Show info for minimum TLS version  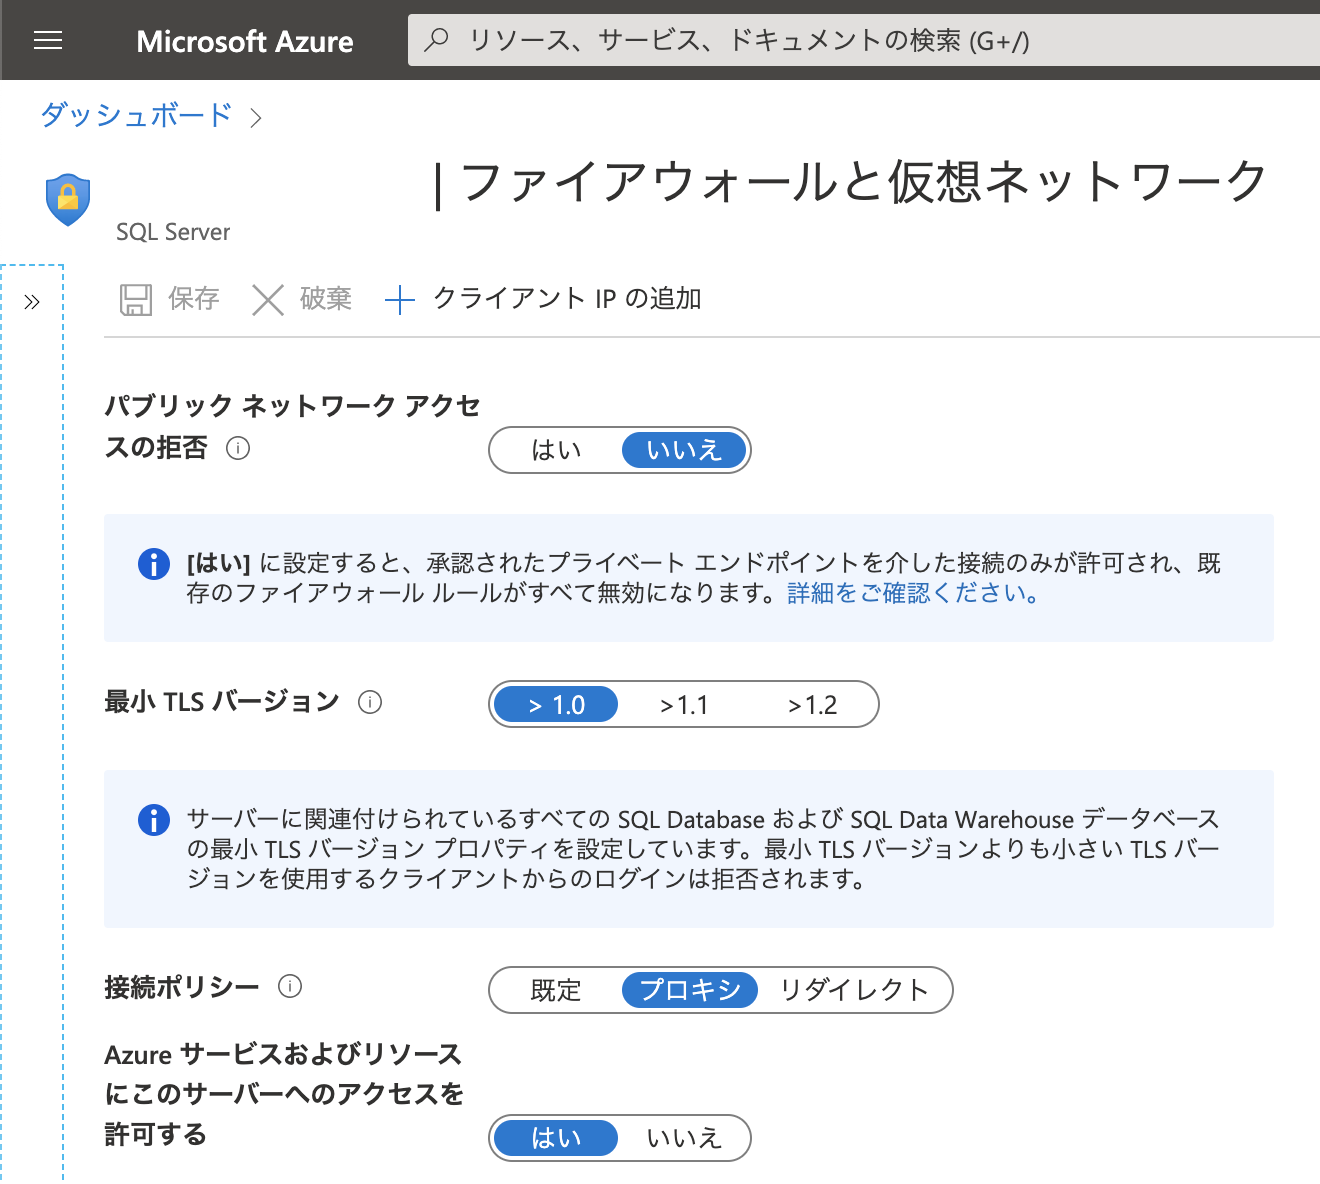(370, 702)
